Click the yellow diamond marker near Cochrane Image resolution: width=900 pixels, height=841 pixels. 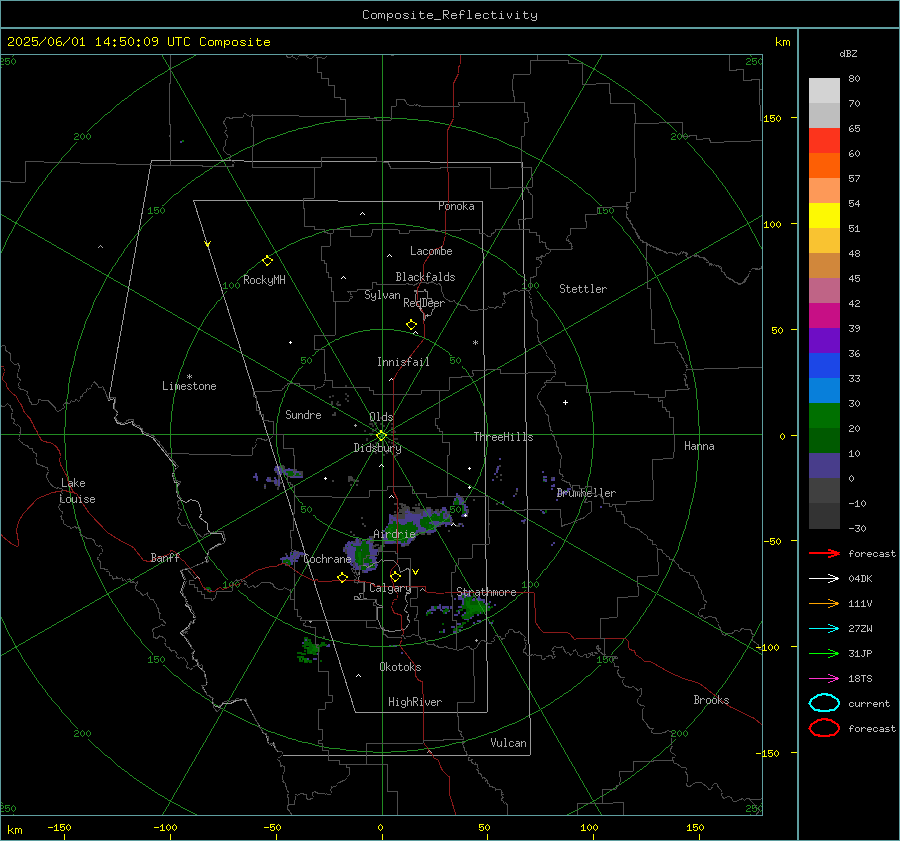coord(343,577)
